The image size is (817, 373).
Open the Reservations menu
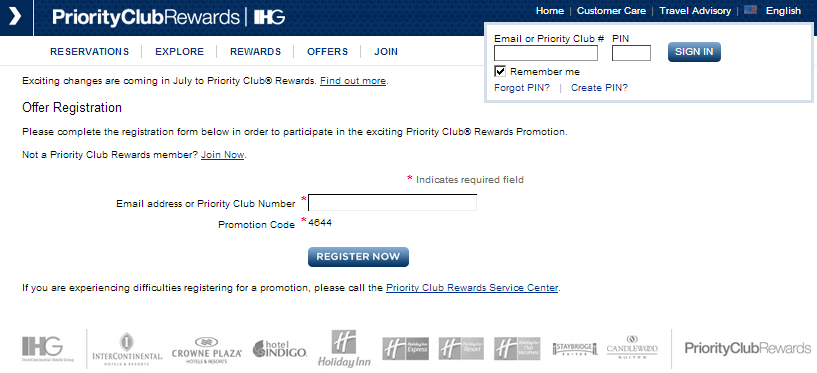(x=90, y=52)
